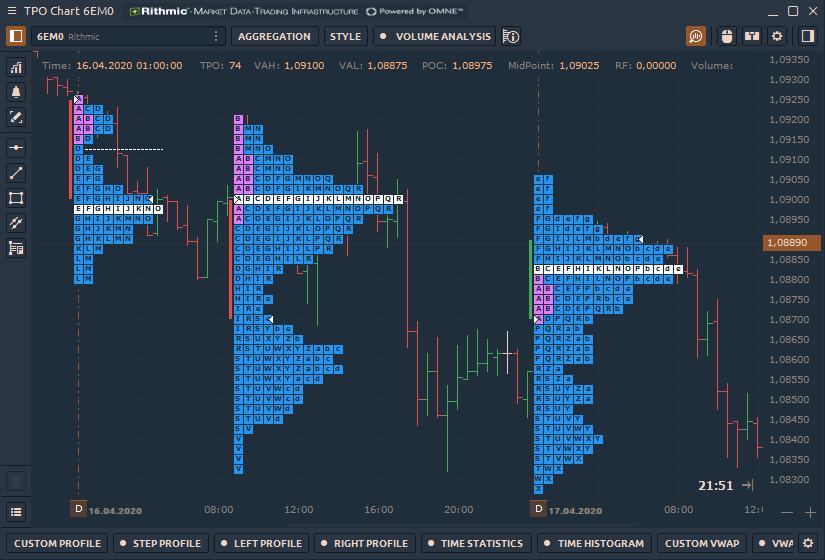Screen dimensions: 825x560
Task: Click the D marker for 17.04.2020
Action: [x=538, y=509]
